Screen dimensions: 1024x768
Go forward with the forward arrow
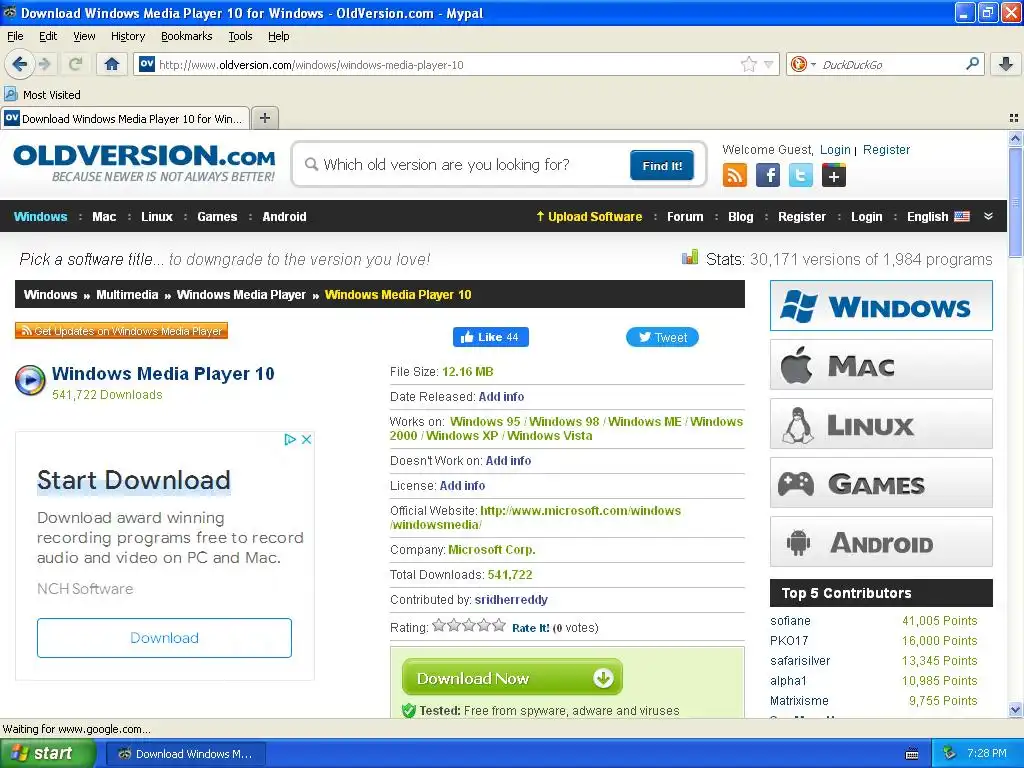tap(44, 64)
